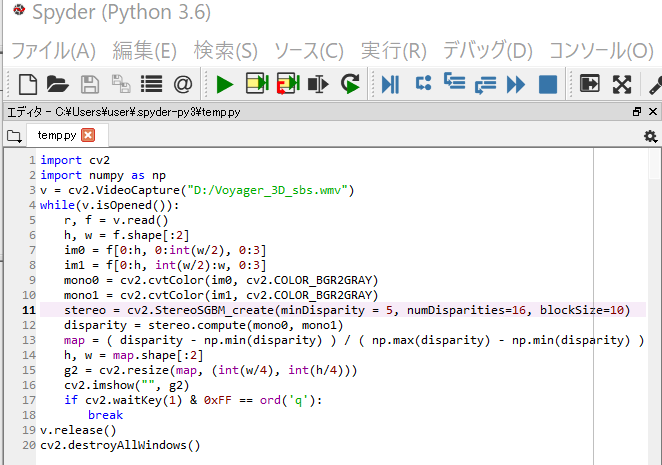Screen dimensions: 662x465
Task: Click 'stereo.compute(mono0, mono1)' text
Action: [245, 325]
